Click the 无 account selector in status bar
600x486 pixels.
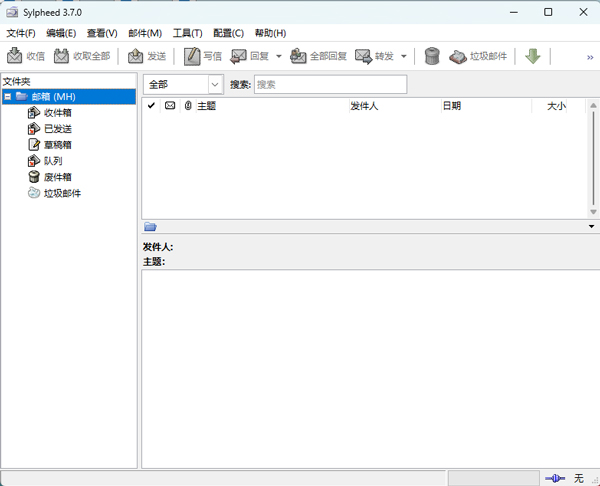579,478
